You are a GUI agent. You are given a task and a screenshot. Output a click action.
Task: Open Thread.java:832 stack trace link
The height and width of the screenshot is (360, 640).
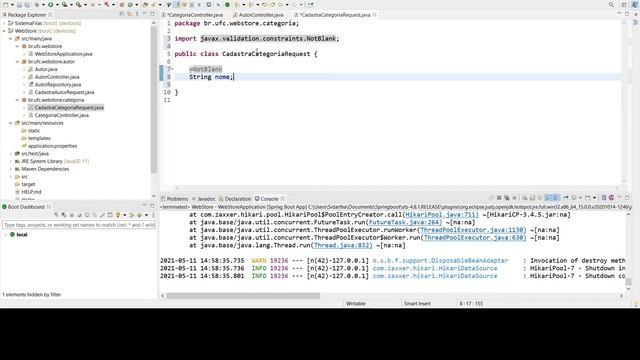click(x=343, y=245)
